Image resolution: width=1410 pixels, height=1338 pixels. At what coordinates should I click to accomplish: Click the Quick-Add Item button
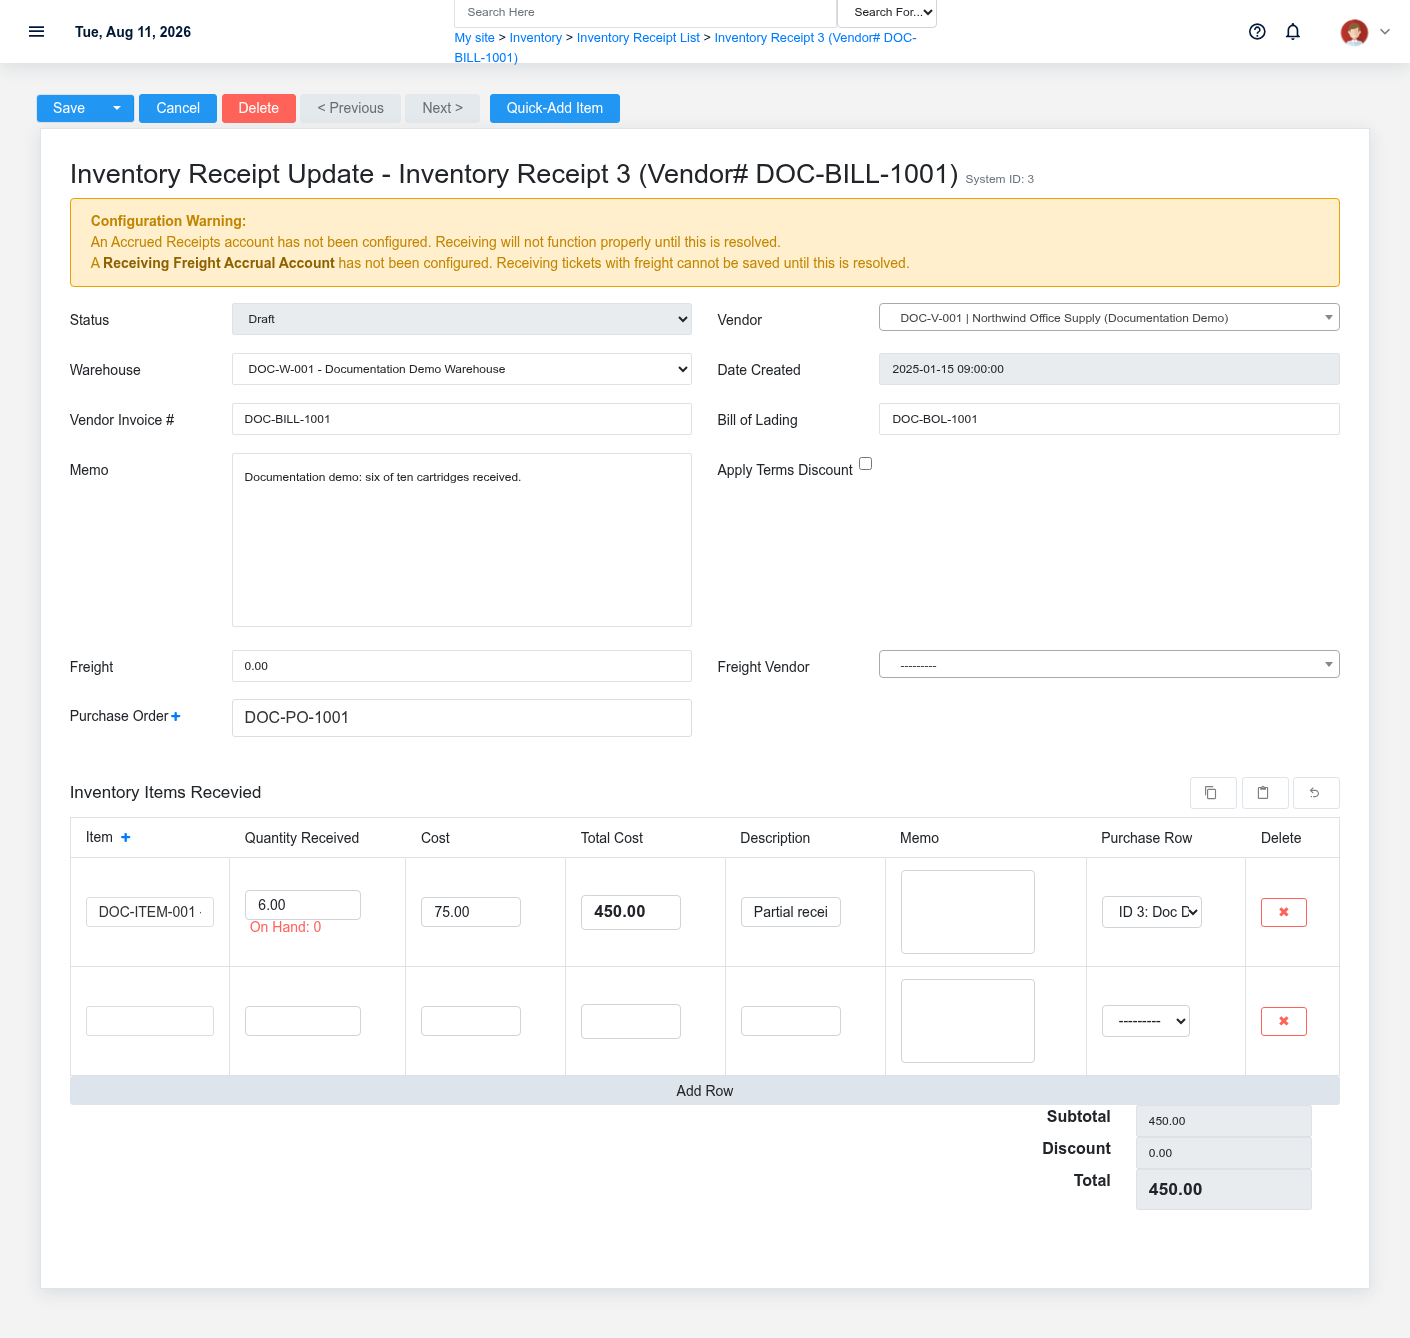click(x=555, y=108)
